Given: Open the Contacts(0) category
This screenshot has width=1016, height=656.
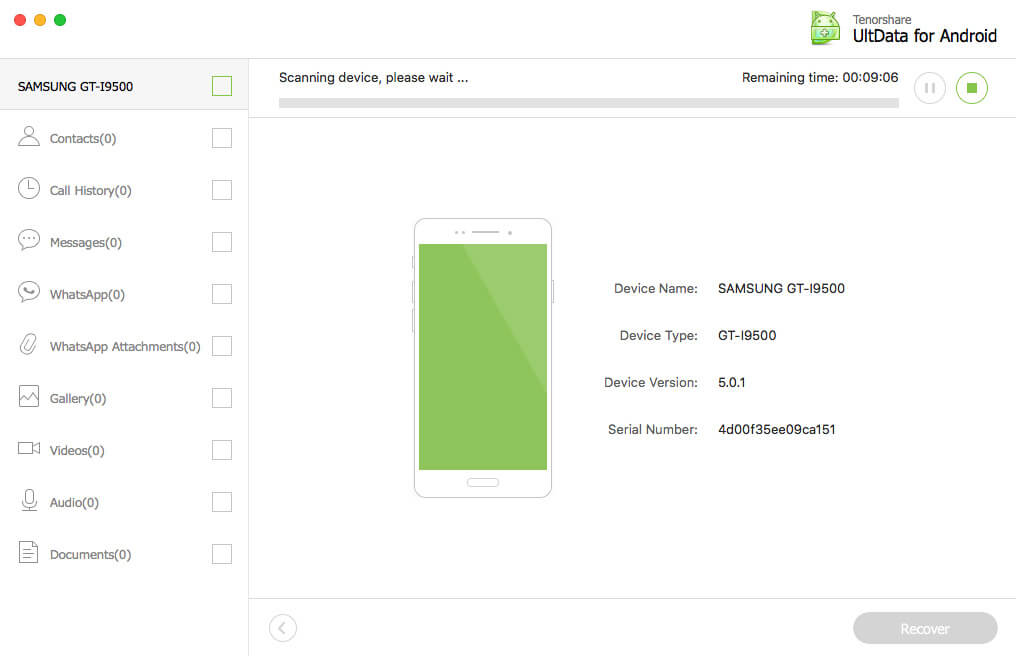Looking at the screenshot, I should pos(83,139).
